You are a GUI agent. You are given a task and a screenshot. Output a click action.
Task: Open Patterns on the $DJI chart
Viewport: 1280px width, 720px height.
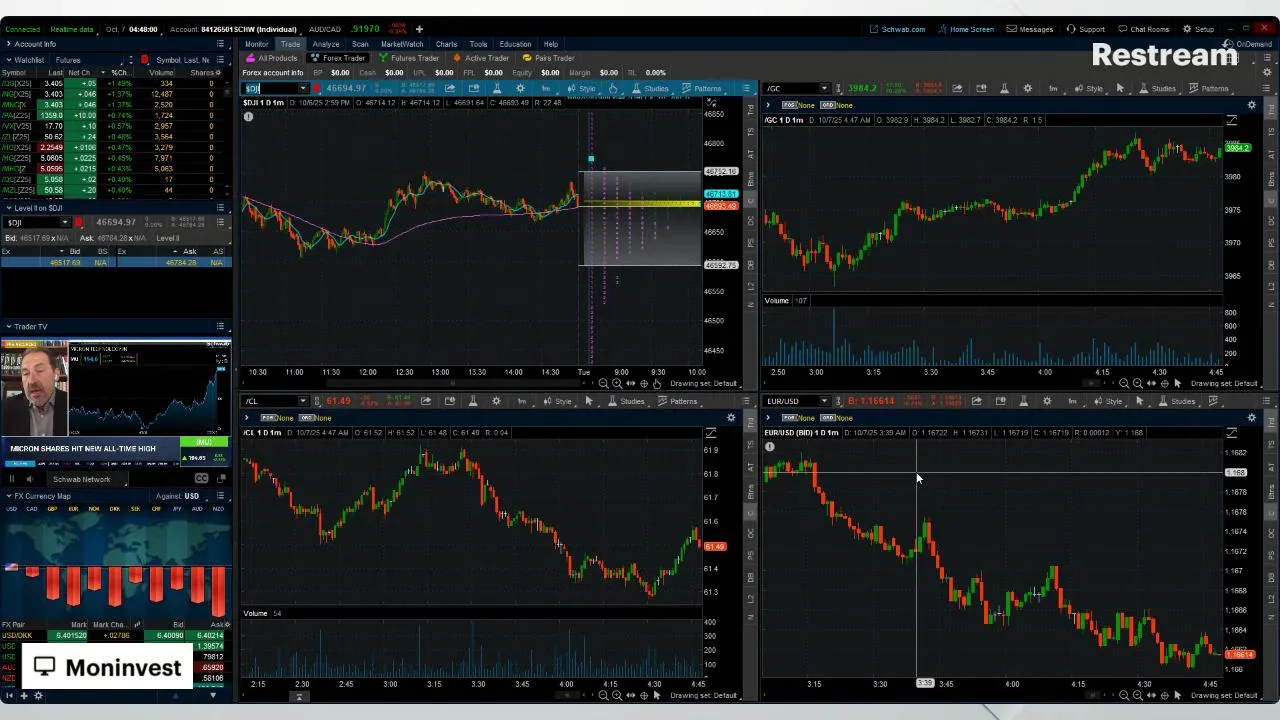pos(700,89)
